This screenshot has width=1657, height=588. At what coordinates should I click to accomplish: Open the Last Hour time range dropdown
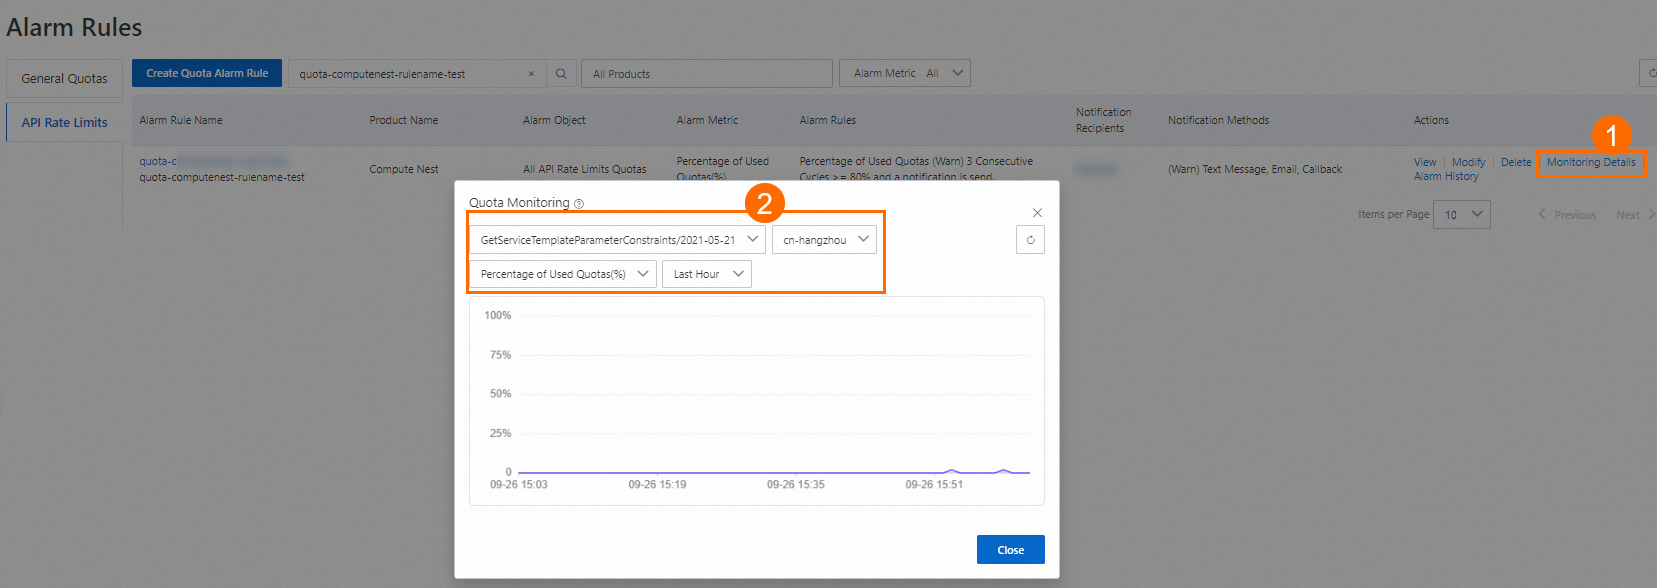[x=707, y=274]
